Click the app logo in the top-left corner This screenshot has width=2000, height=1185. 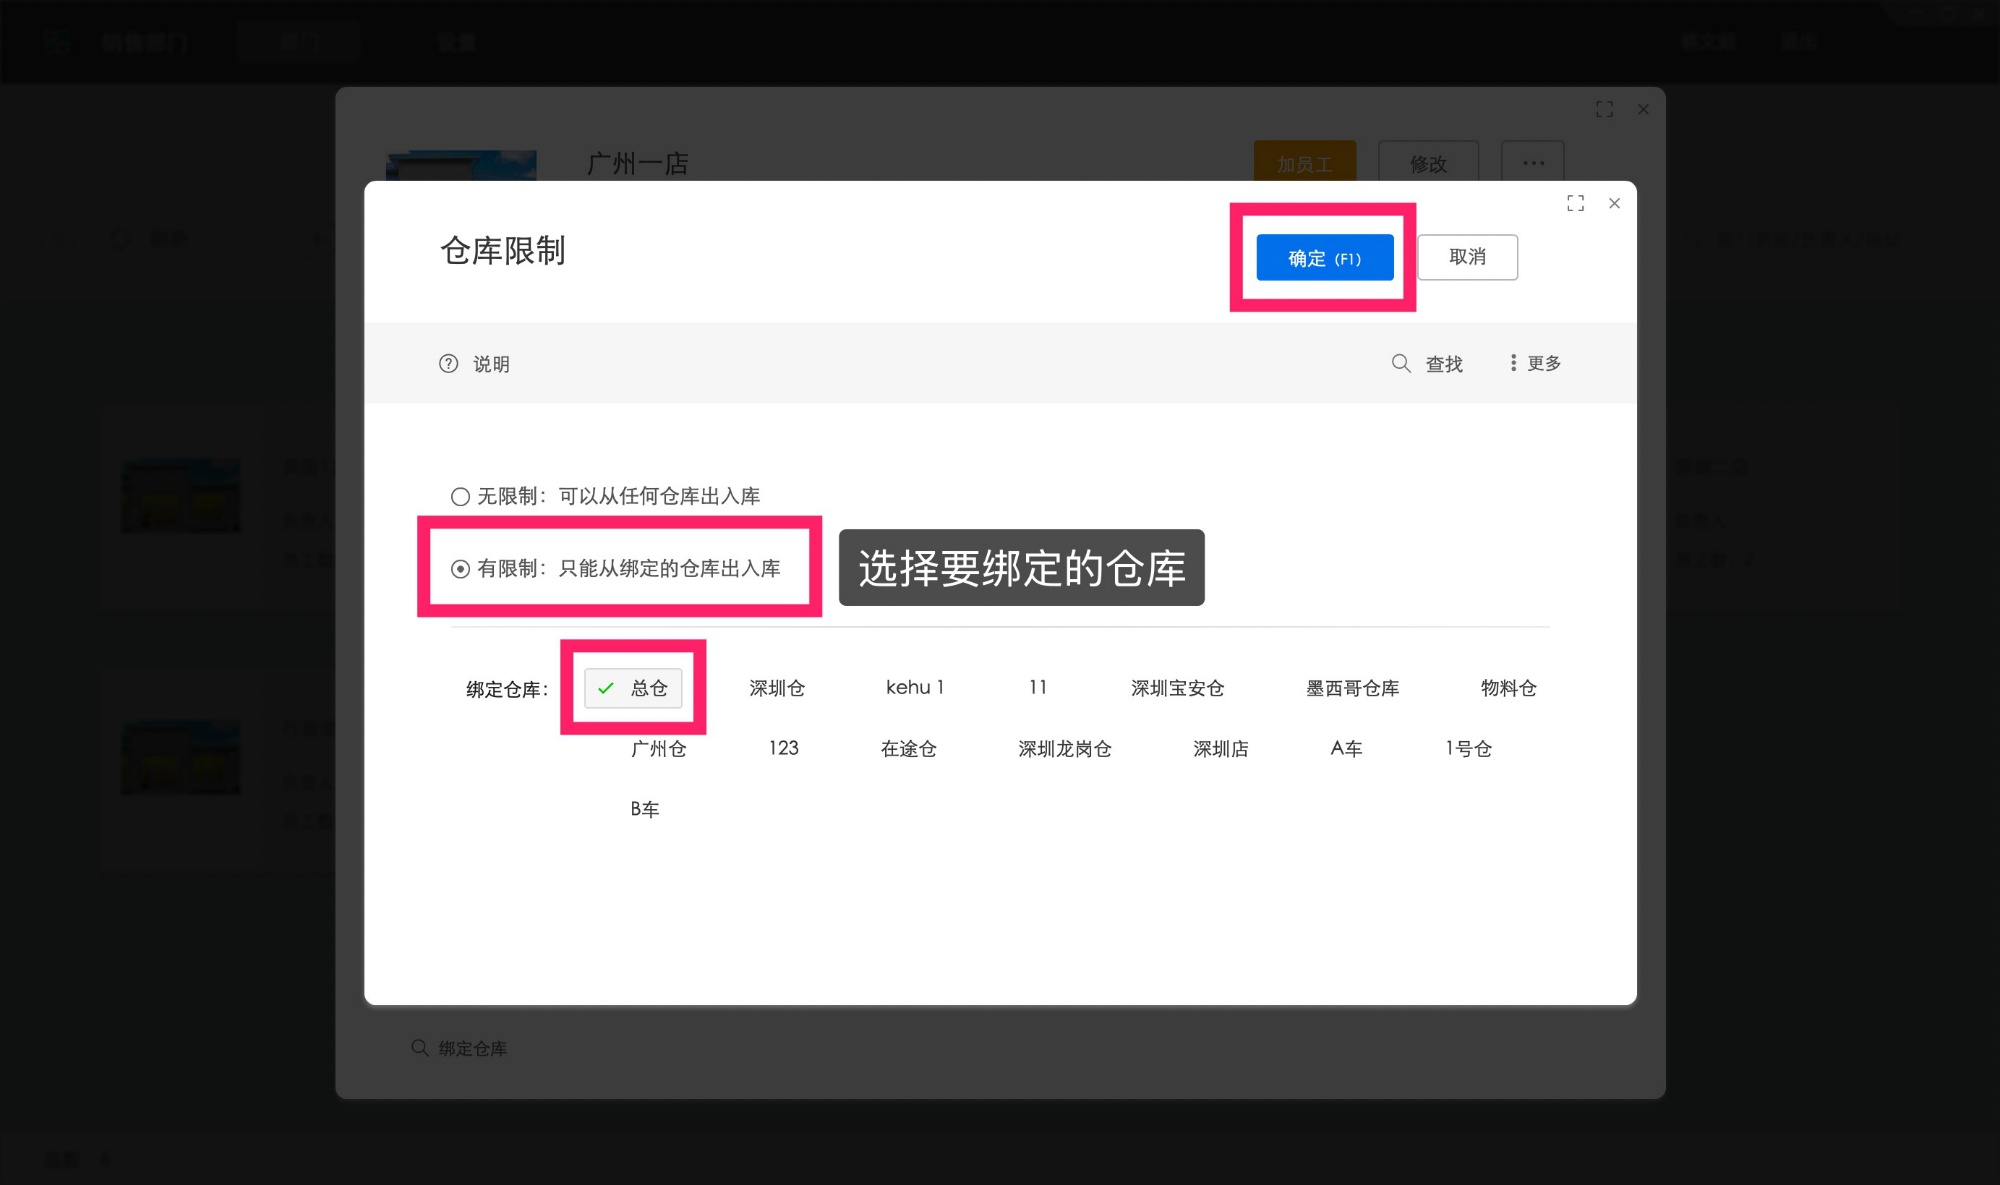click(x=57, y=40)
